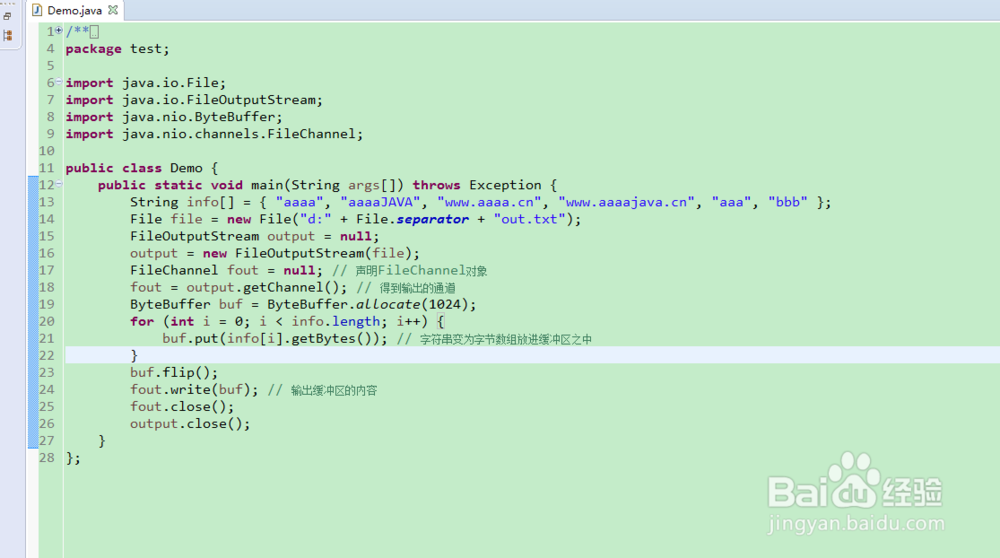Click the 'throws' keyword on line 12
This screenshot has height=558, width=1000.
(436, 185)
